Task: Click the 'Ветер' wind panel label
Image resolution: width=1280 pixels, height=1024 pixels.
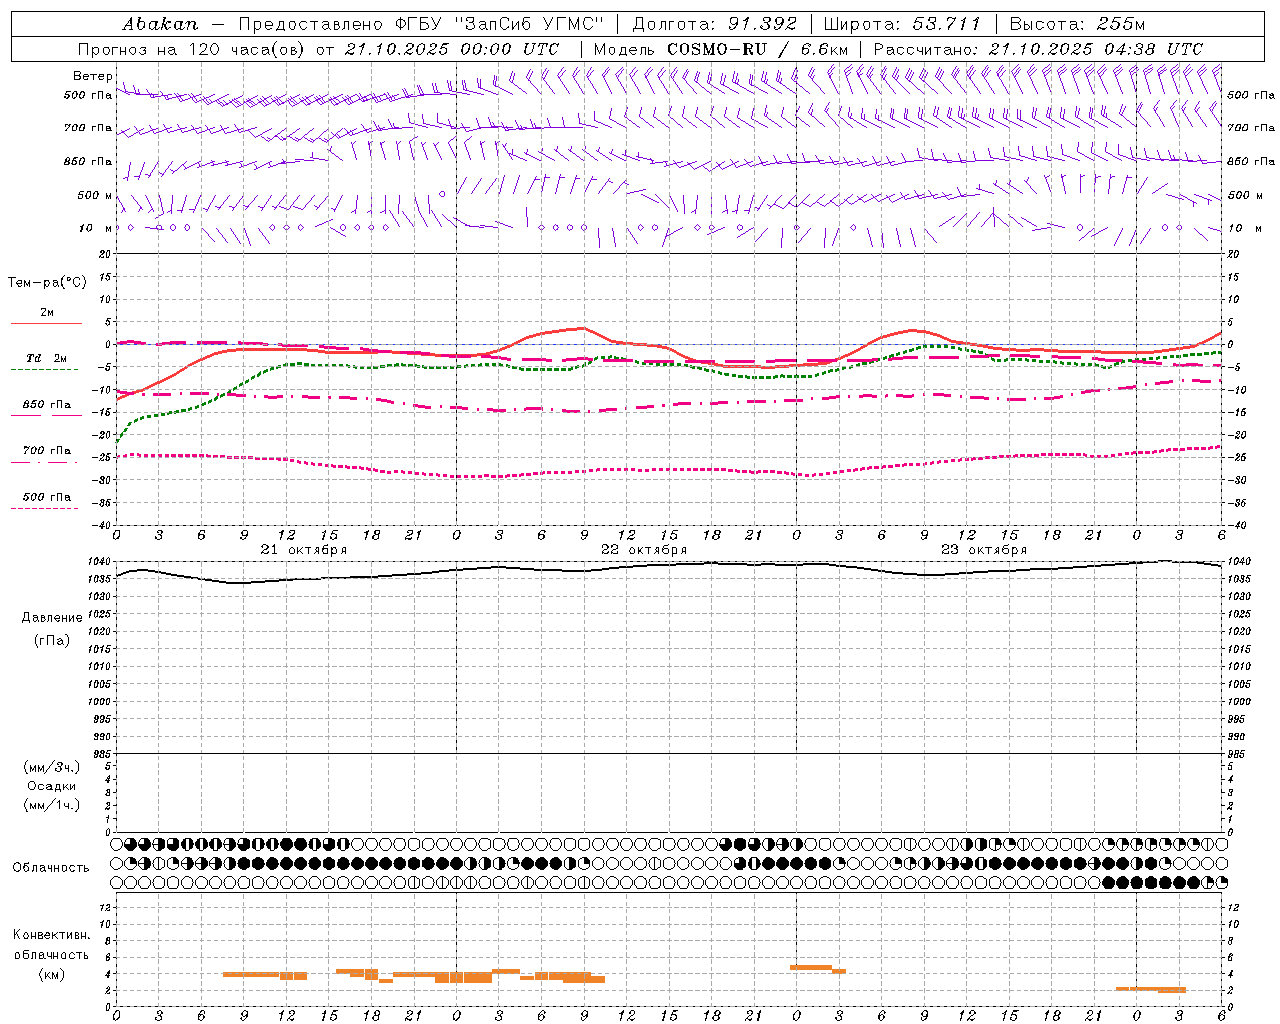Action: tap(93, 76)
